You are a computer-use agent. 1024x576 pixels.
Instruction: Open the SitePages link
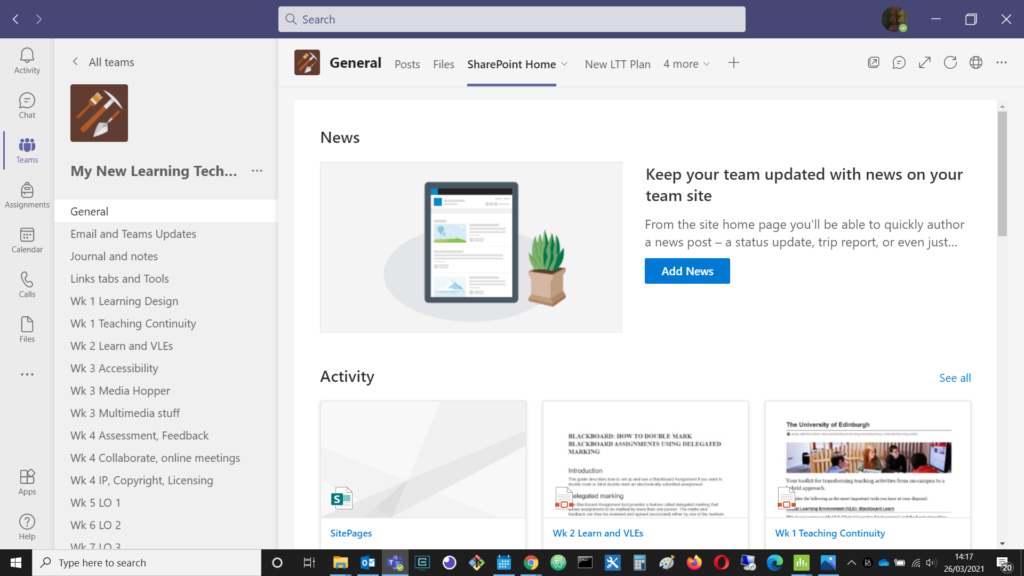point(351,533)
